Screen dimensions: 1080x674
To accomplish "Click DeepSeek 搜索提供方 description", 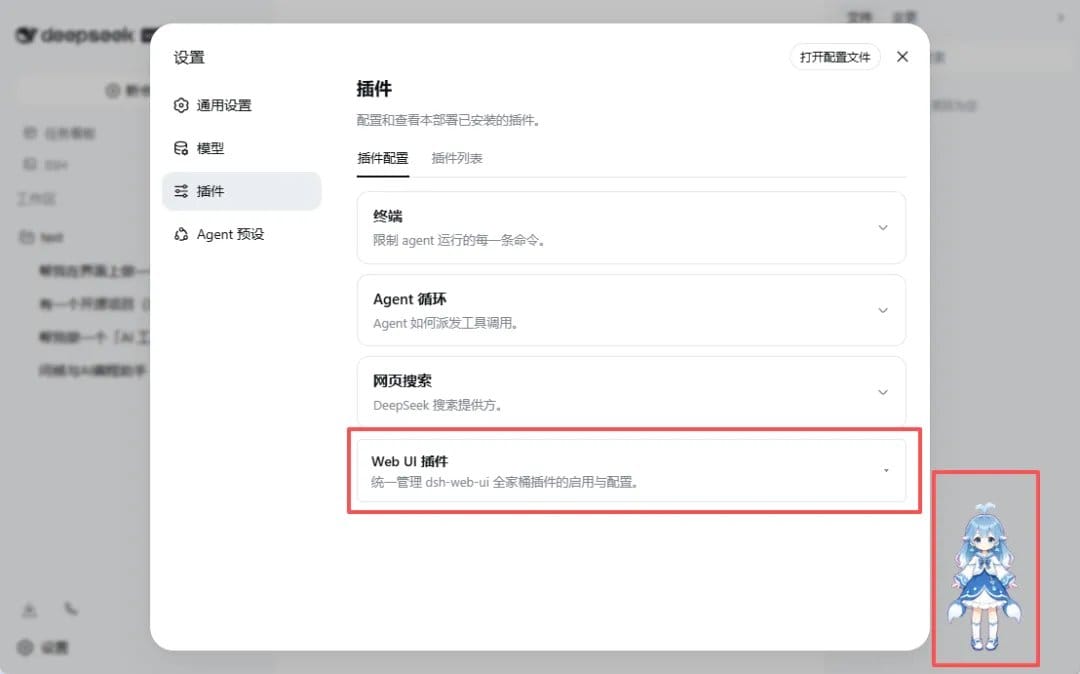I will tap(438, 405).
